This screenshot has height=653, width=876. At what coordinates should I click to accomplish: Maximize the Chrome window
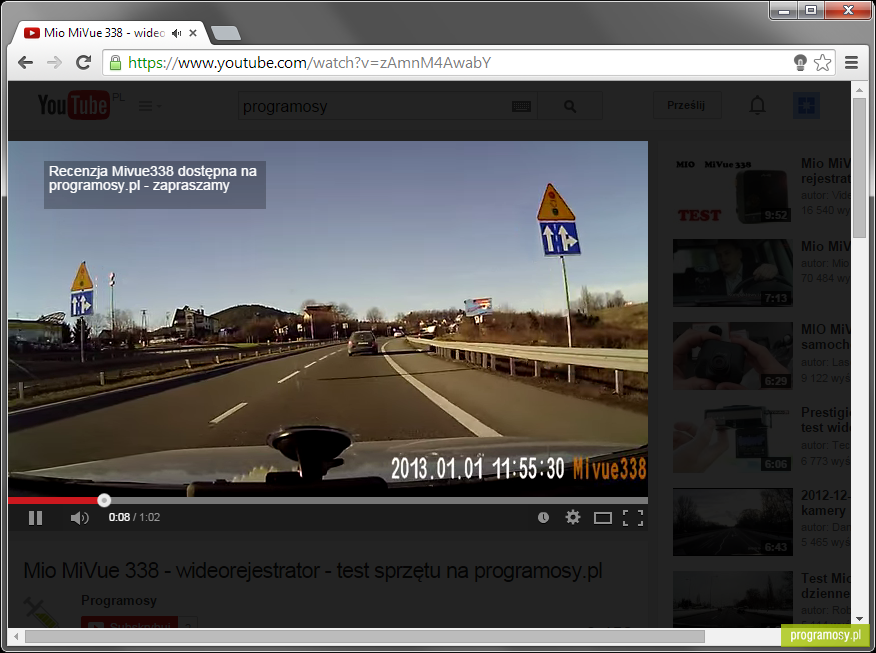point(811,11)
